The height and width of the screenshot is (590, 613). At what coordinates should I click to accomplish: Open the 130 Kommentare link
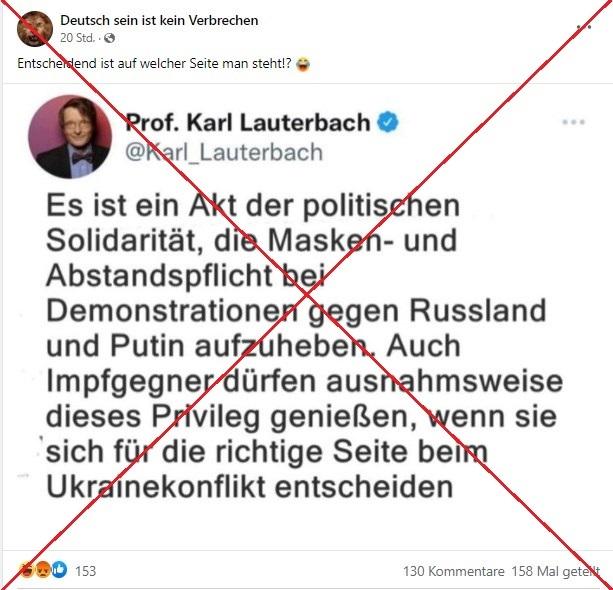[453, 571]
